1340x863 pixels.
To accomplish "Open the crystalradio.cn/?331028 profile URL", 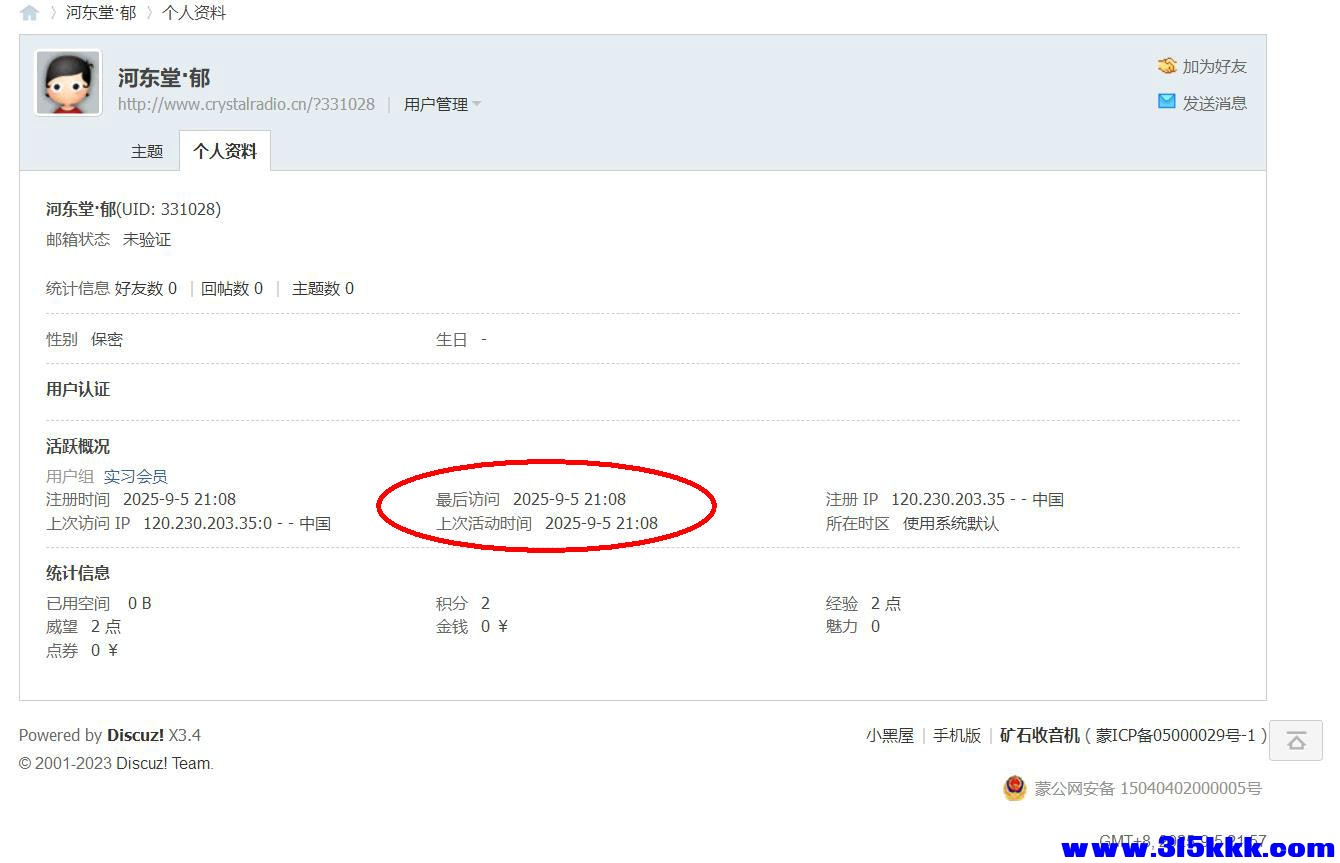I will click(246, 104).
